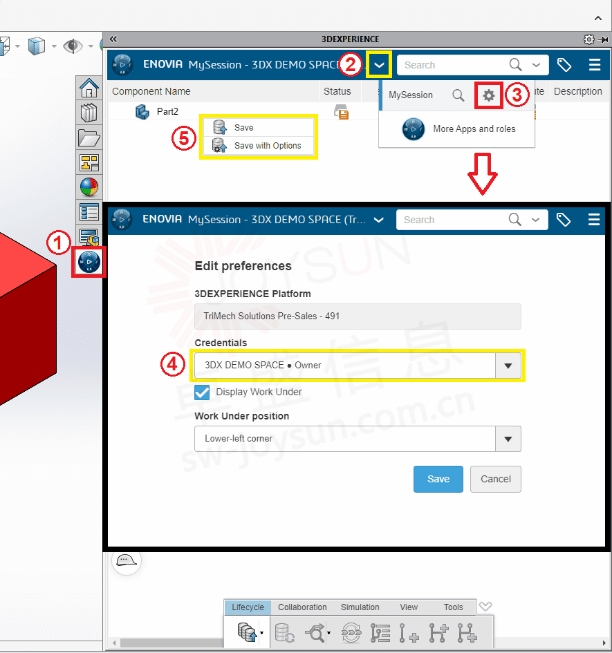The height and width of the screenshot is (653, 612).
Task: Switch to the Lifecycle tab
Action: coord(248,607)
